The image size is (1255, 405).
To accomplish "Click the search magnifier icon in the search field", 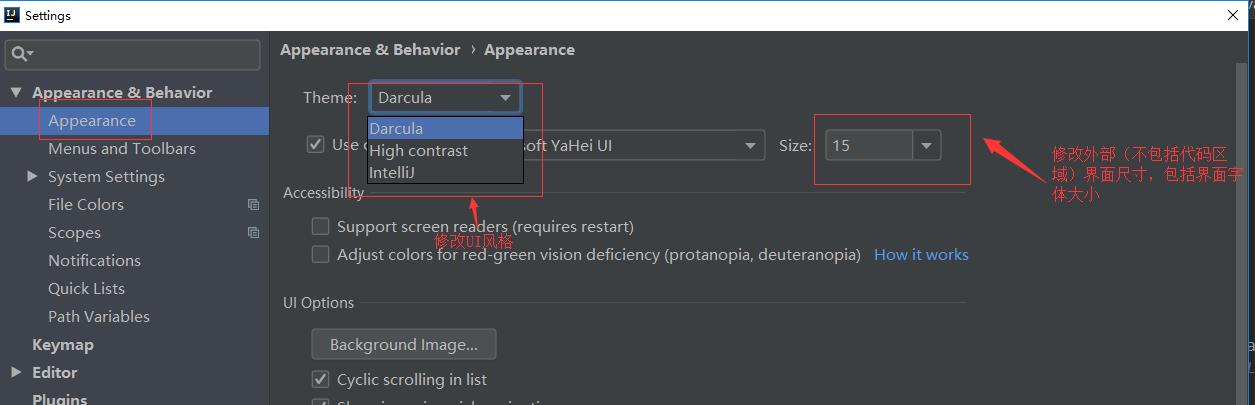I will coord(20,53).
